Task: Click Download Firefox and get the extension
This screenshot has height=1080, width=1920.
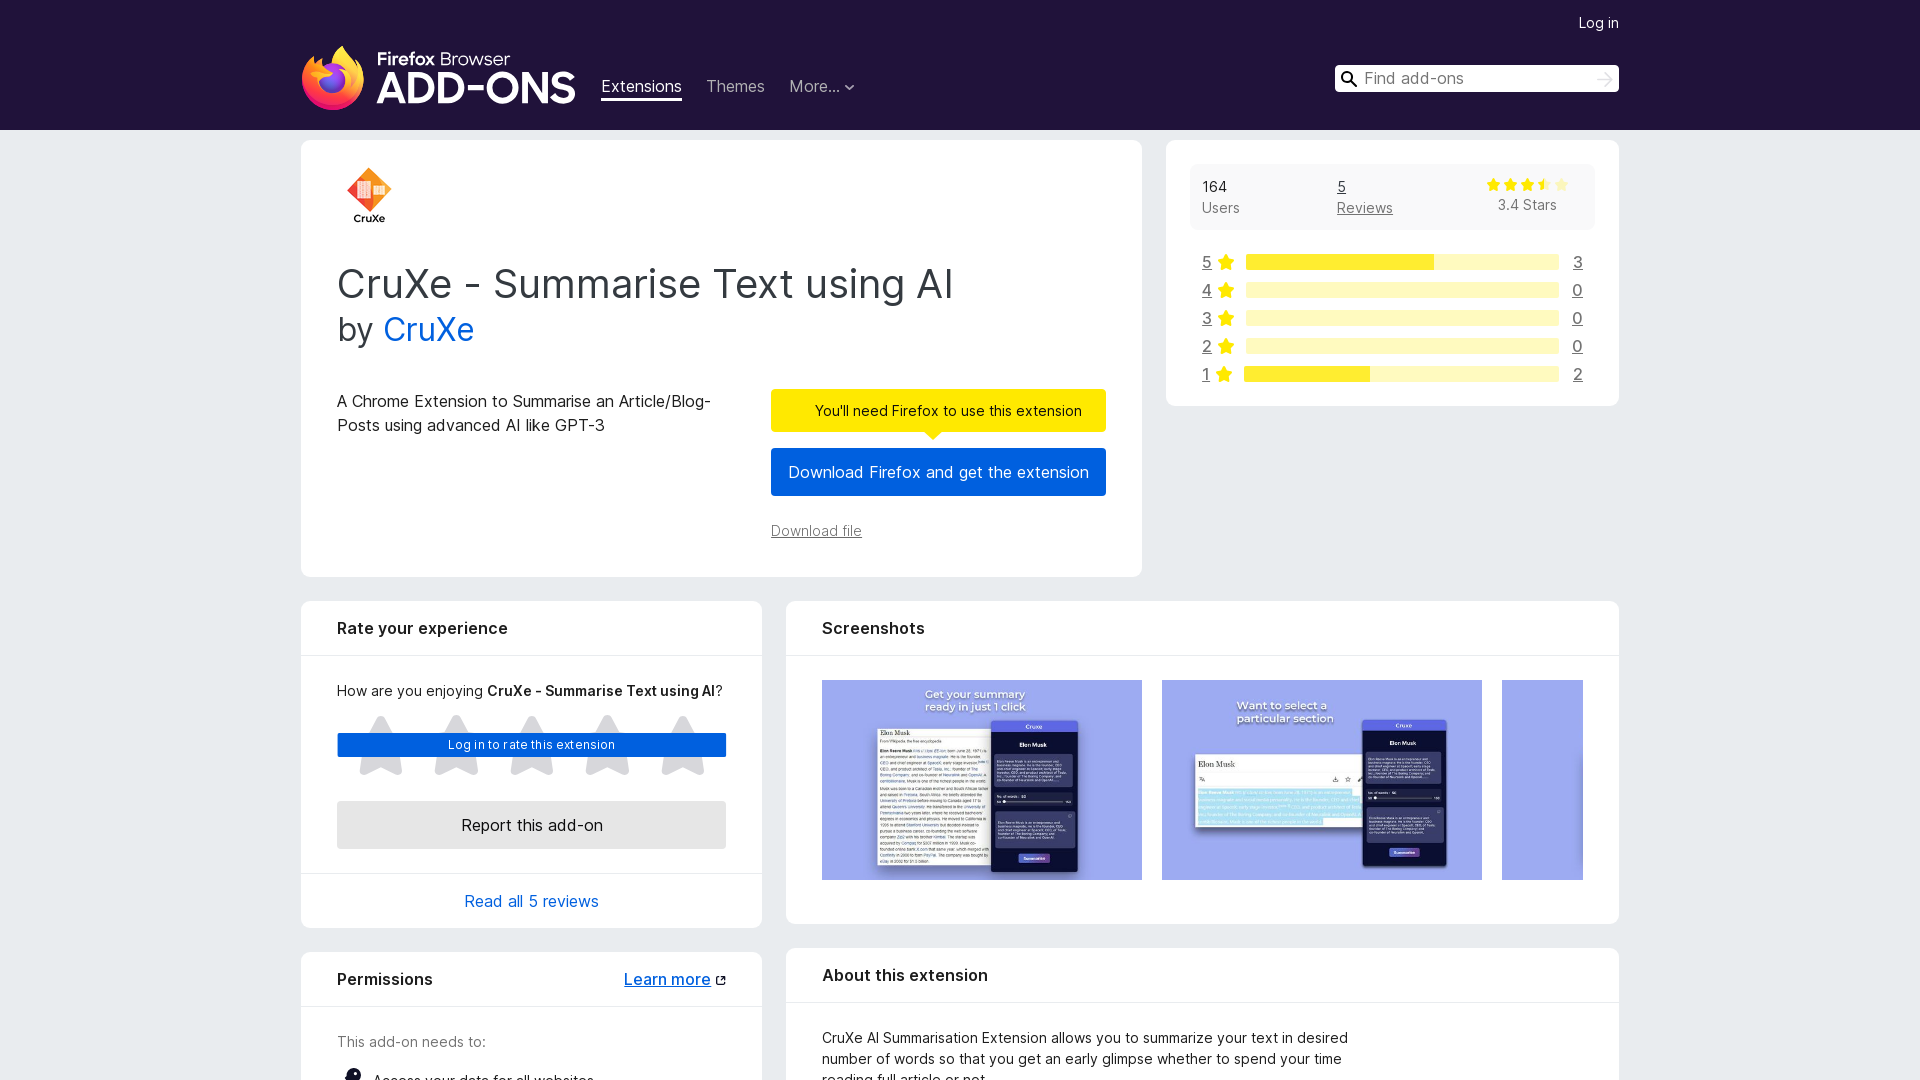Action: tap(938, 472)
